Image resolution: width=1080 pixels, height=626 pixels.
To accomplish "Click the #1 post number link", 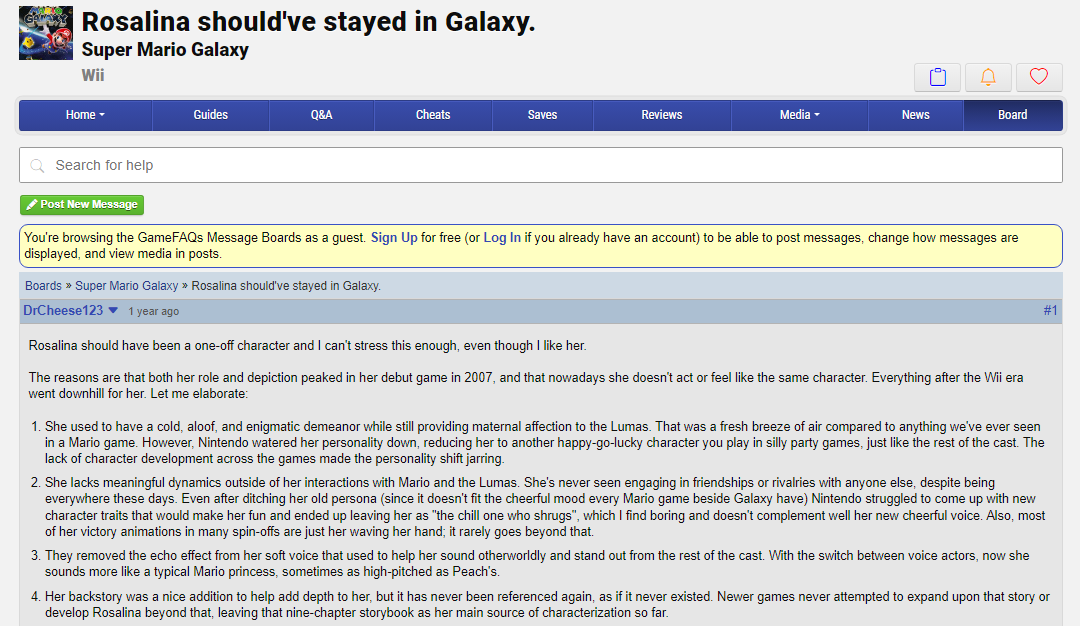I will pos(1050,311).
